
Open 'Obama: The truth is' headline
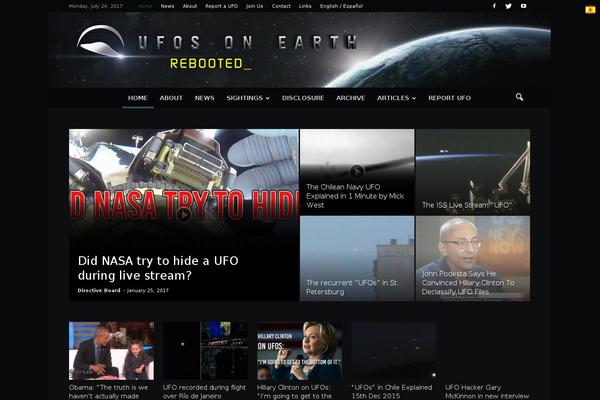coord(108,392)
